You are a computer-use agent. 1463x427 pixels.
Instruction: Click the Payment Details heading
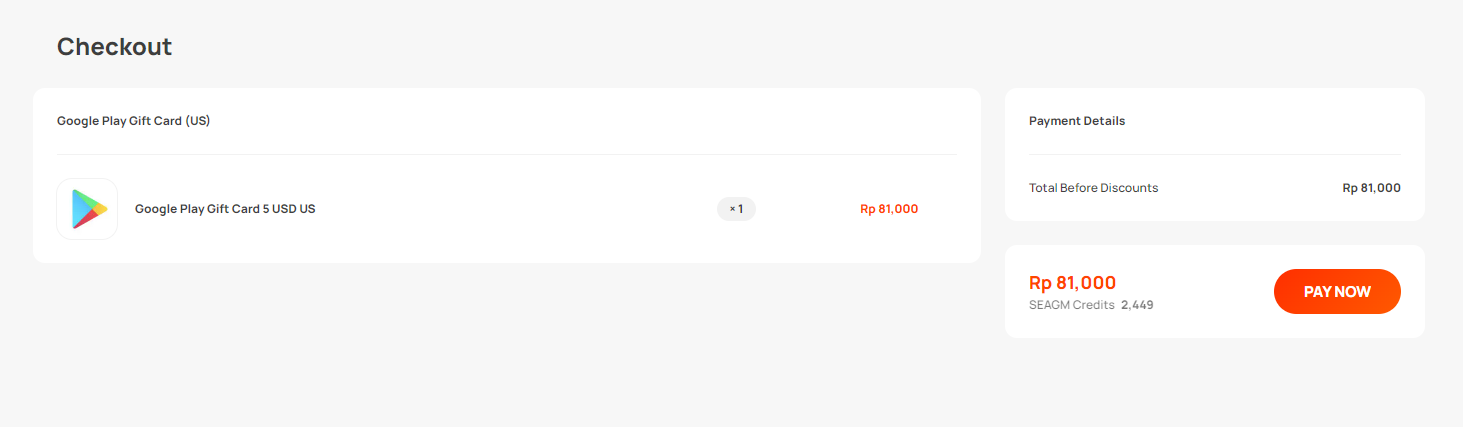tap(1077, 121)
